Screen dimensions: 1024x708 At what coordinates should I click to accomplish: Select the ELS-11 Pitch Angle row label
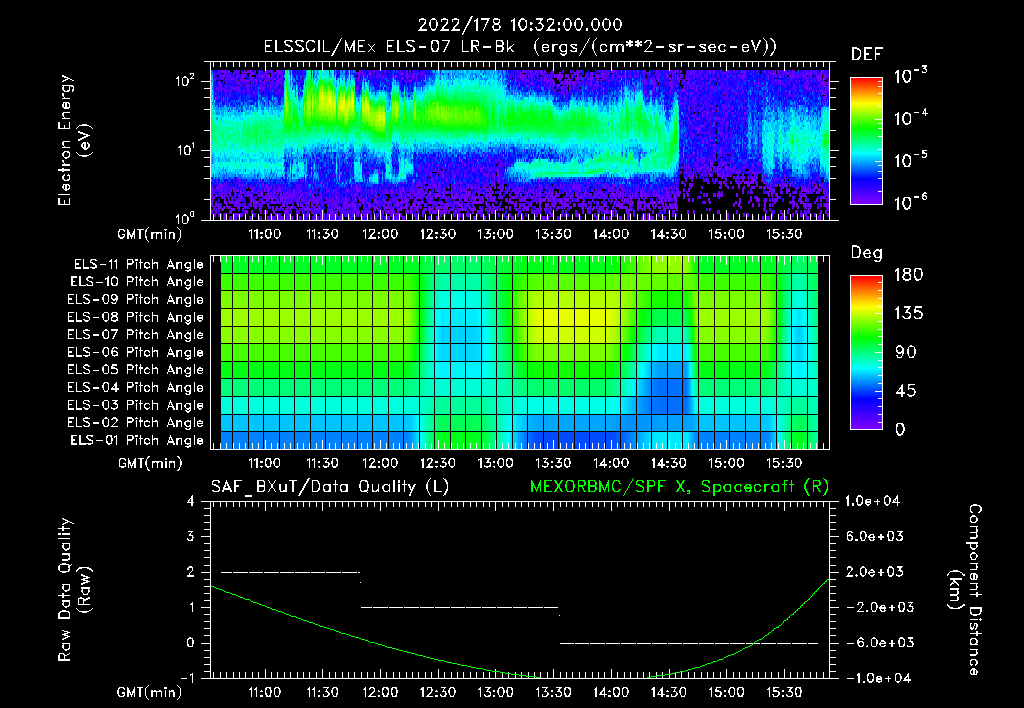pyautogui.click(x=138, y=265)
